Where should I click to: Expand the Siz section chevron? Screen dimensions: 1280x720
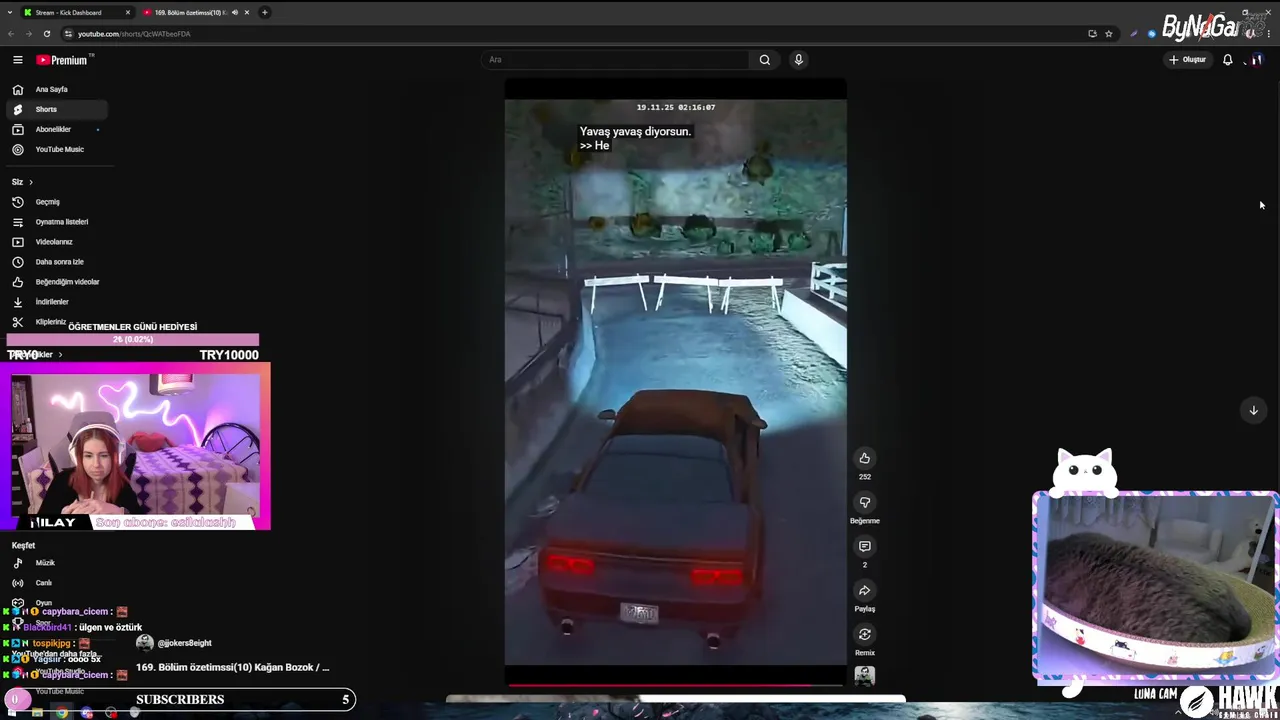[x=30, y=182]
